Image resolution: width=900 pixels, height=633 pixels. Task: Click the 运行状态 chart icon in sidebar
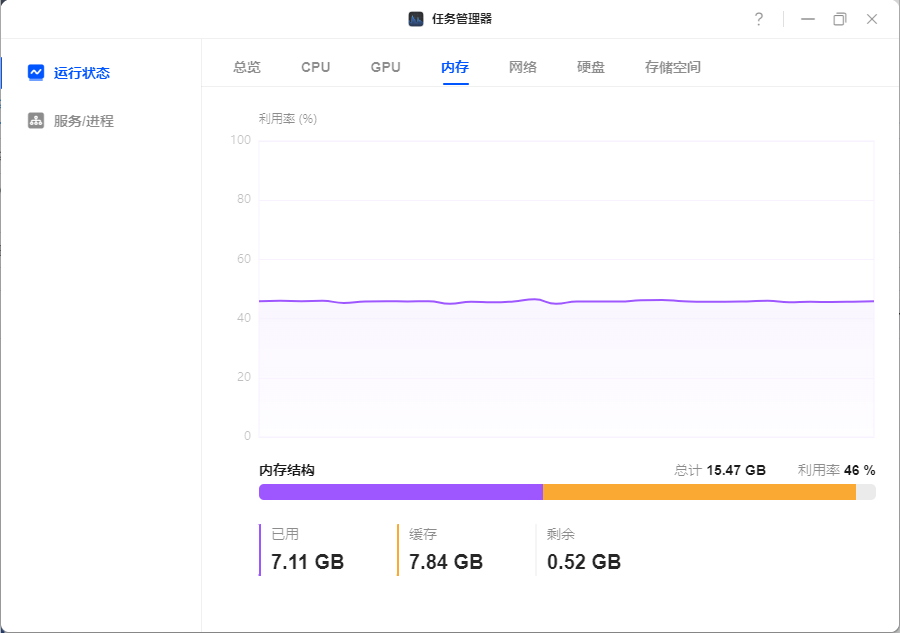[x=36, y=72]
